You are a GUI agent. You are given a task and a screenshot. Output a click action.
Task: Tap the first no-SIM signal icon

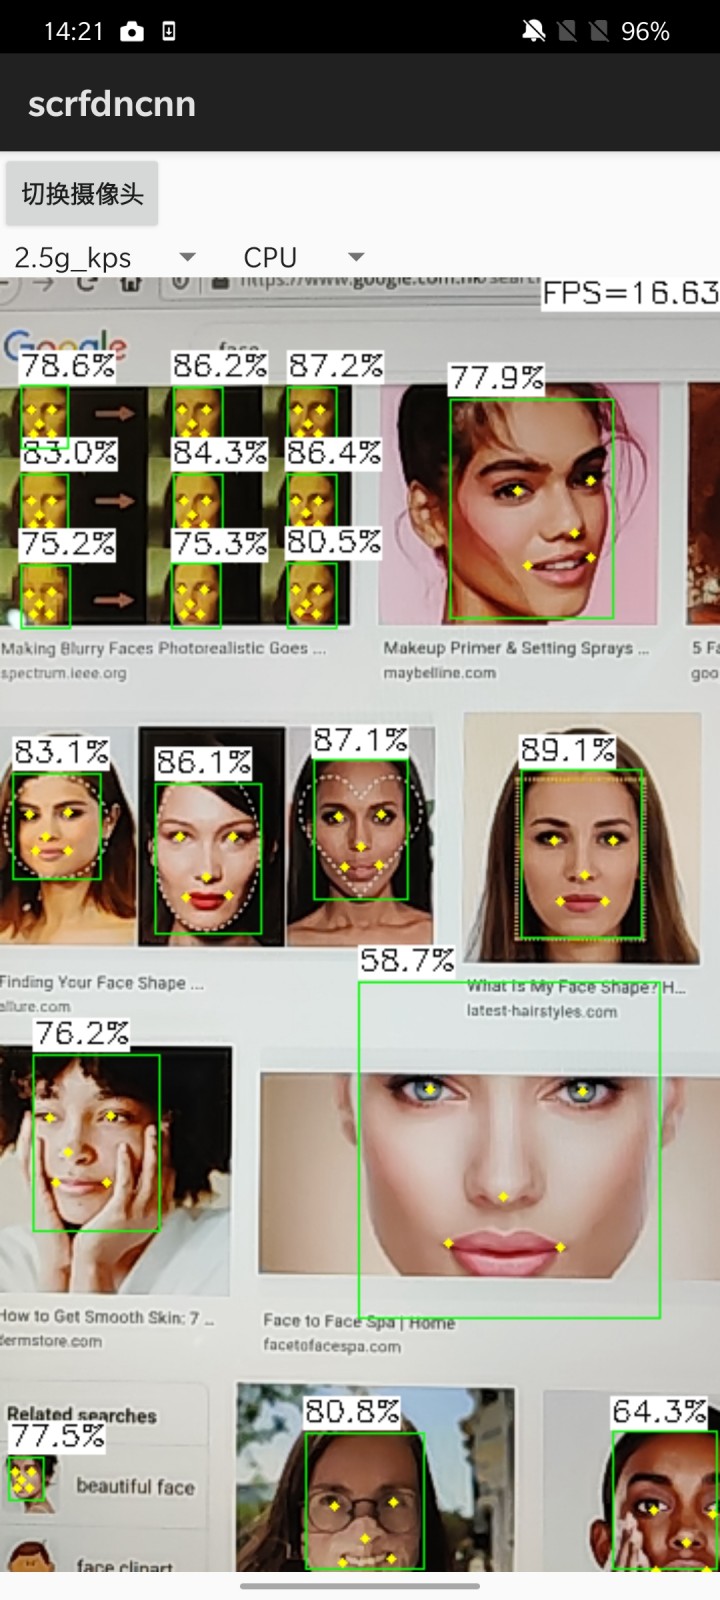pos(567,31)
